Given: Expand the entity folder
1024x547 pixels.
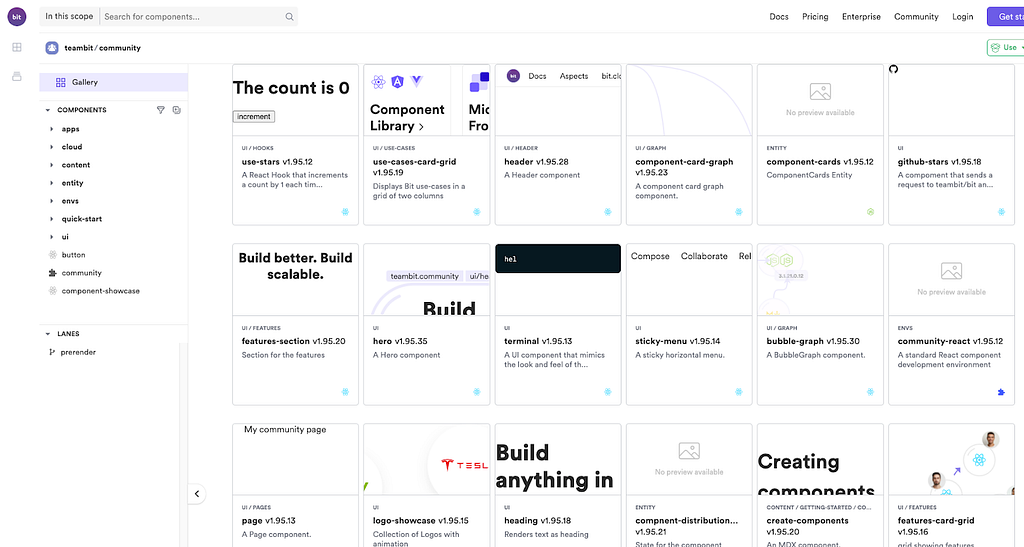Looking at the screenshot, I should pyautogui.click(x=52, y=183).
